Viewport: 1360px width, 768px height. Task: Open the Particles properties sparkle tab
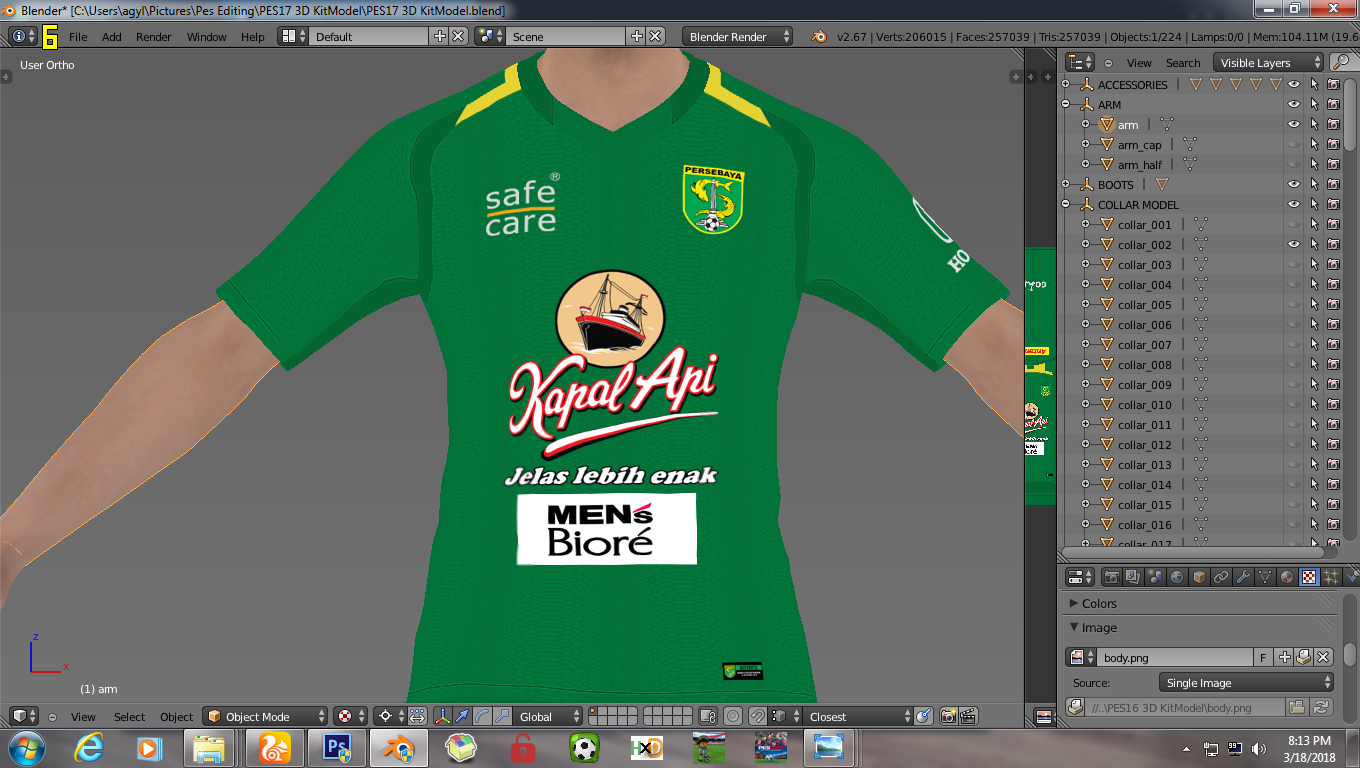coord(1331,577)
